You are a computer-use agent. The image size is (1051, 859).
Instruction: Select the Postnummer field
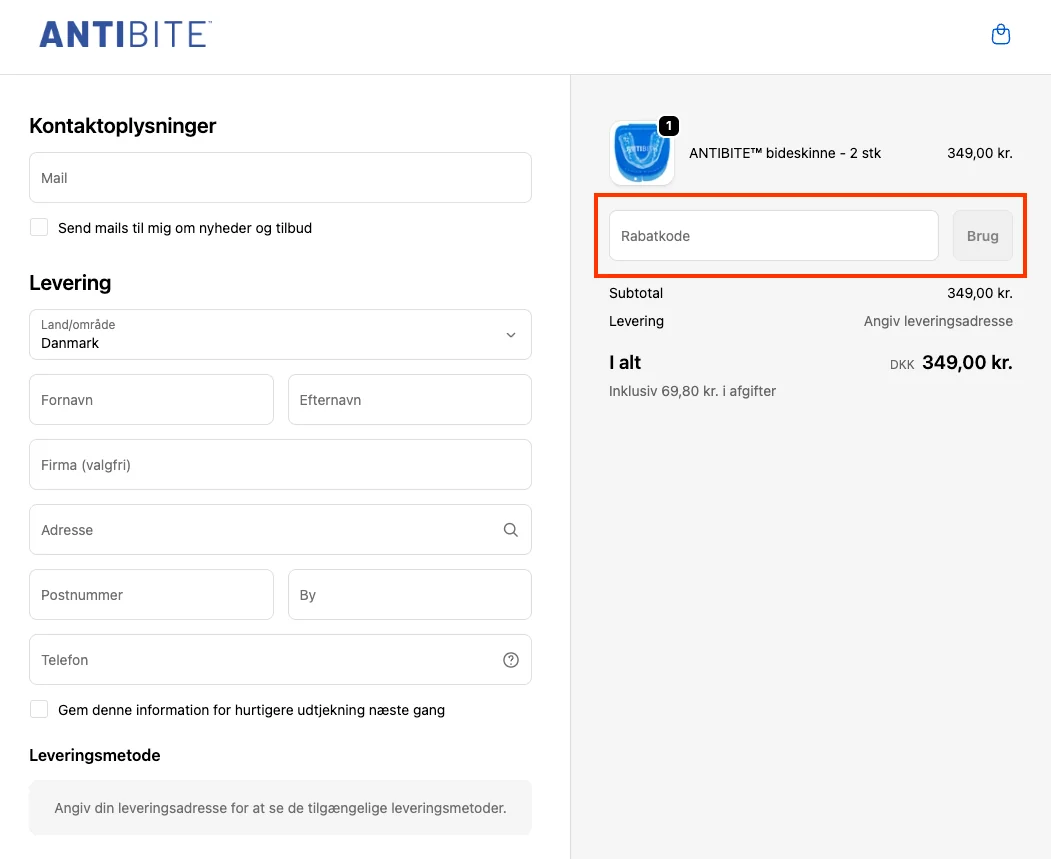pyautogui.click(x=151, y=594)
